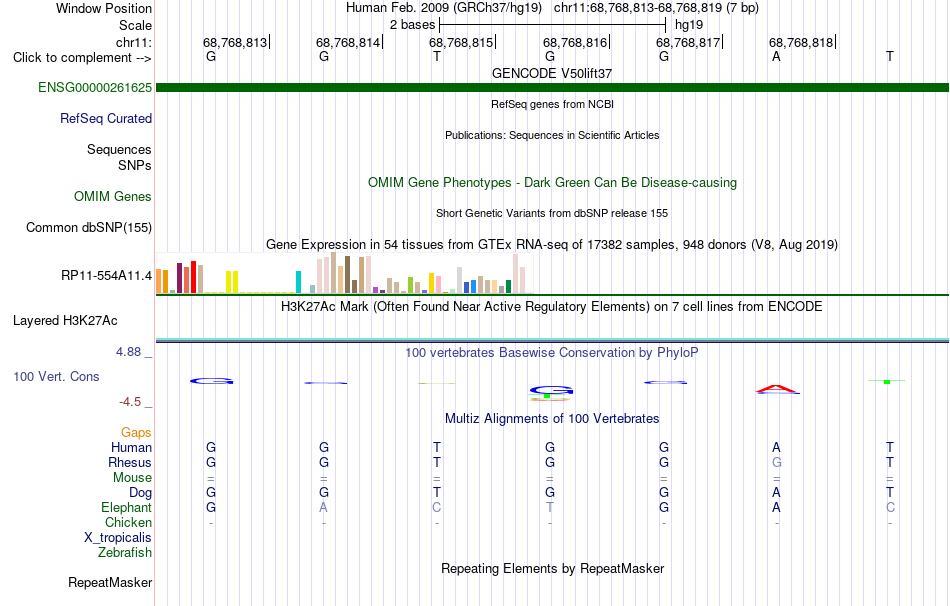
Task: Select the Common dbSNP(155) track label
Action: 89,227
